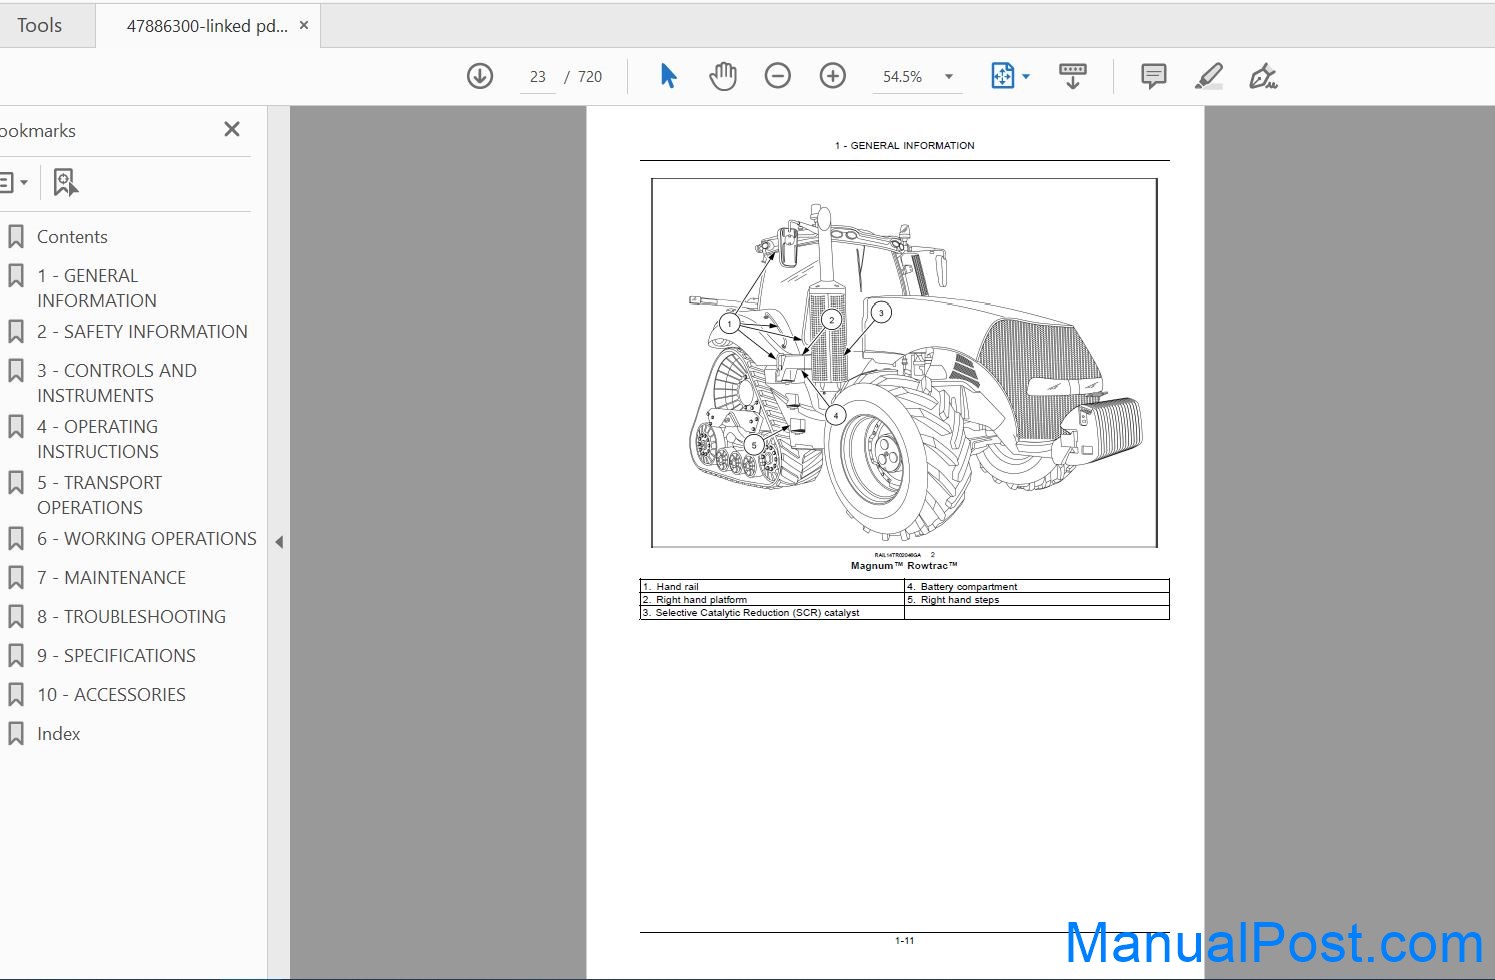Select the arrow selection tool

(x=669, y=76)
